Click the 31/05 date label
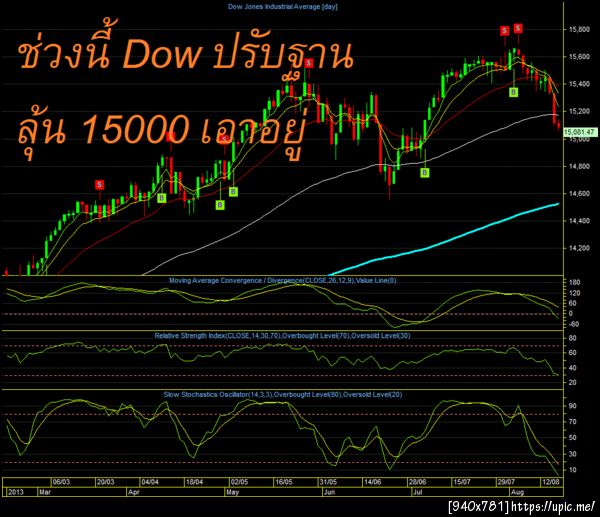The image size is (600, 517). [328, 482]
